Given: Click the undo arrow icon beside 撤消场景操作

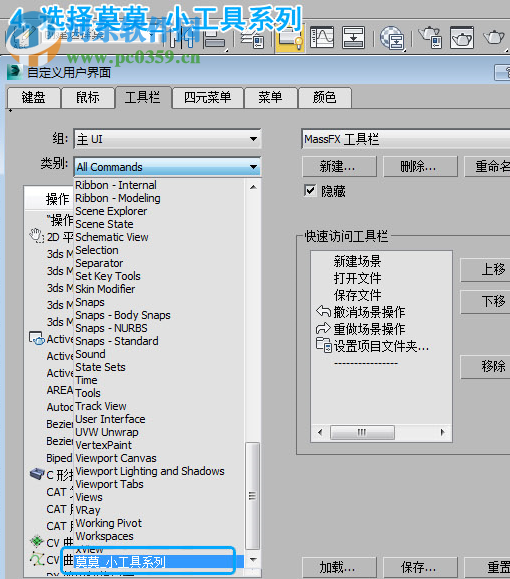Looking at the screenshot, I should tap(323, 311).
